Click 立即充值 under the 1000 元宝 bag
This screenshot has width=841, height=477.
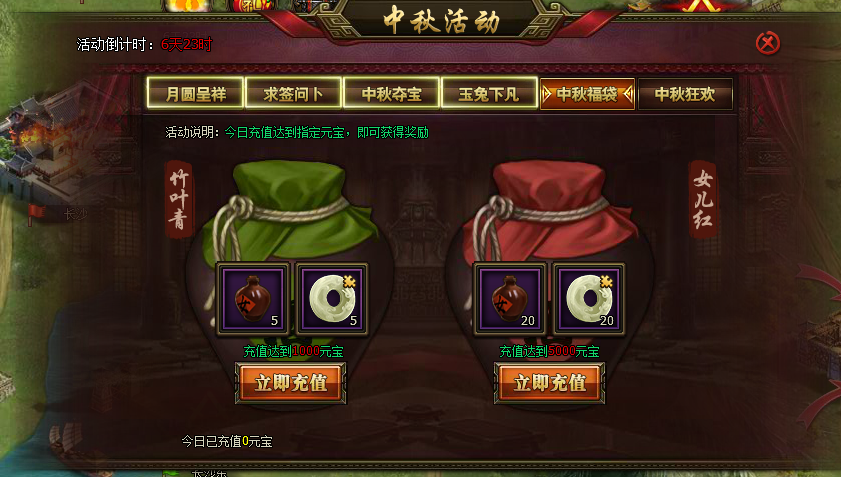(291, 383)
